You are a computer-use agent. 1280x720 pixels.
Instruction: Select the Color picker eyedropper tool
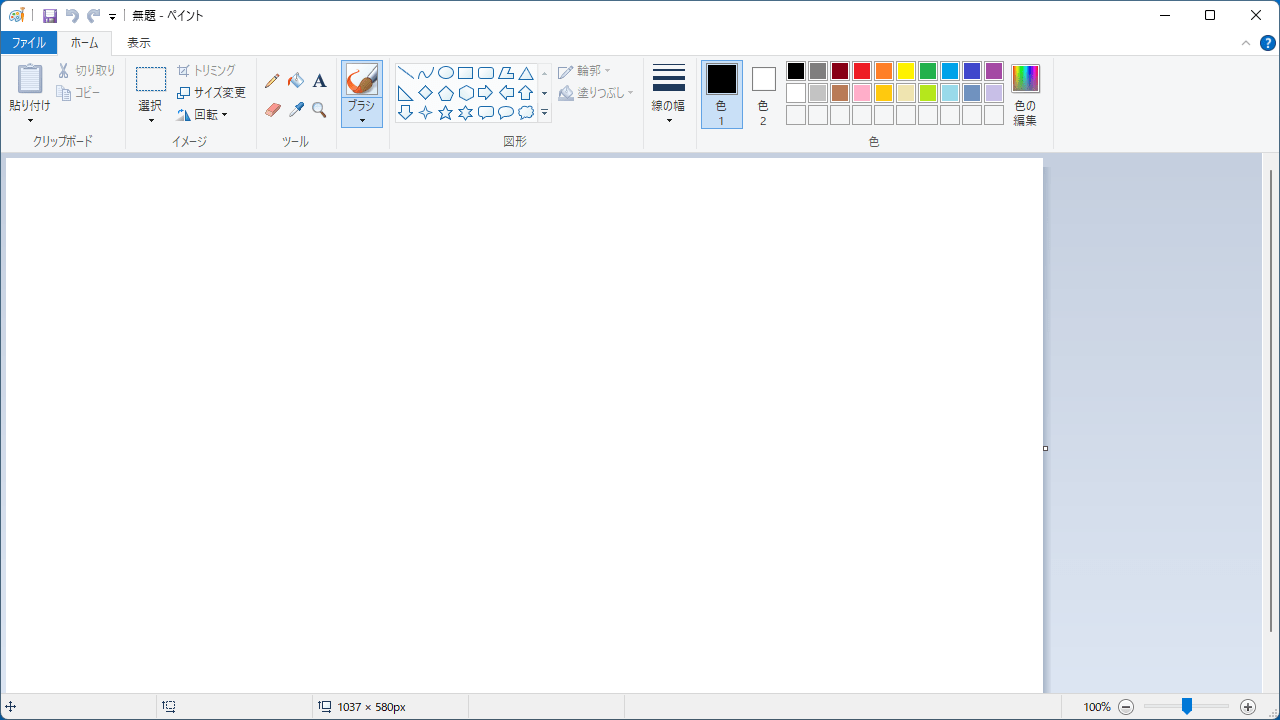coord(296,110)
